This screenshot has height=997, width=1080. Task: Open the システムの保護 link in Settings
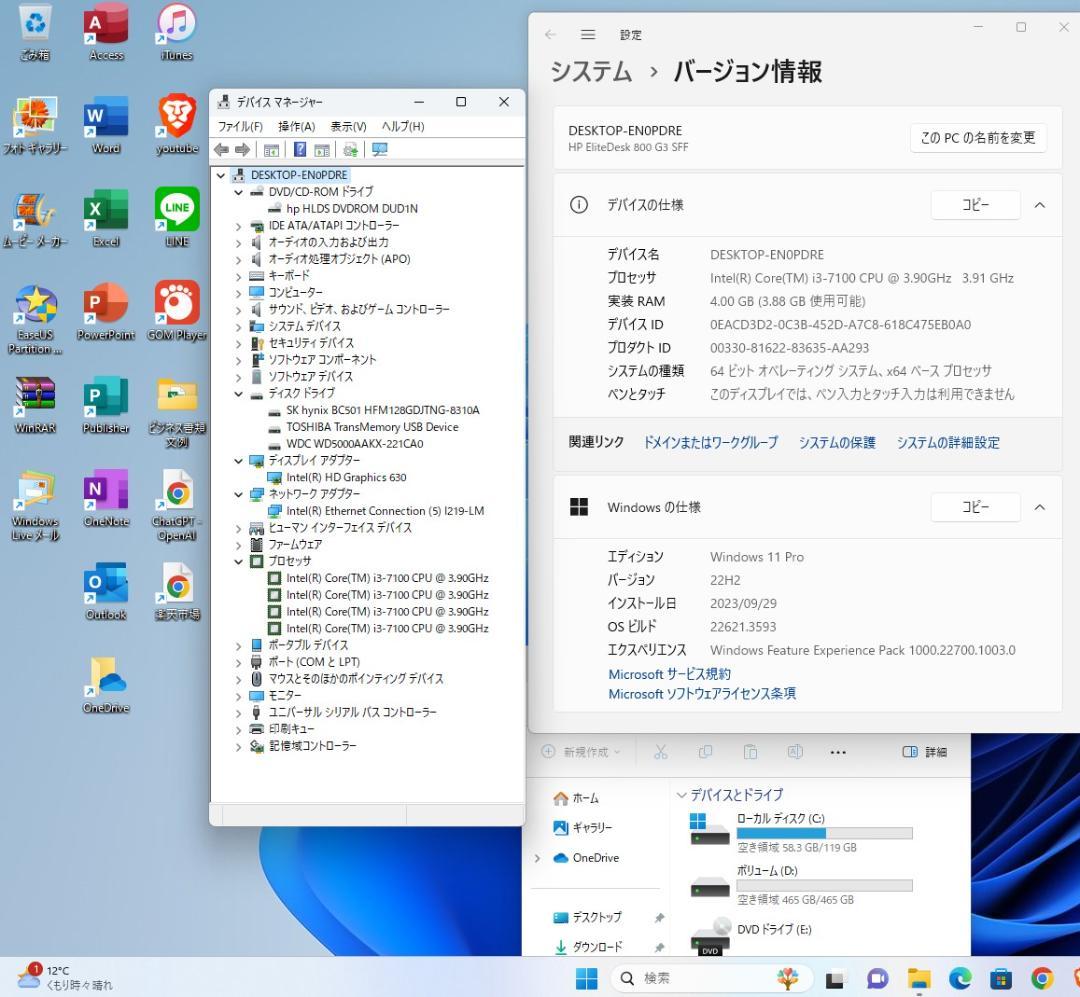[837, 442]
